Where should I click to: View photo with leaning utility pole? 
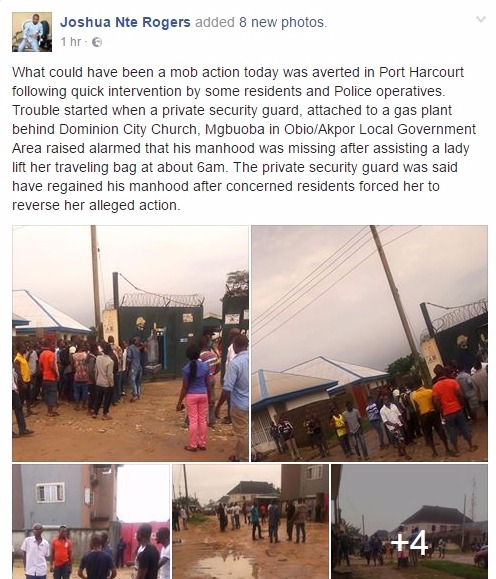(369, 343)
